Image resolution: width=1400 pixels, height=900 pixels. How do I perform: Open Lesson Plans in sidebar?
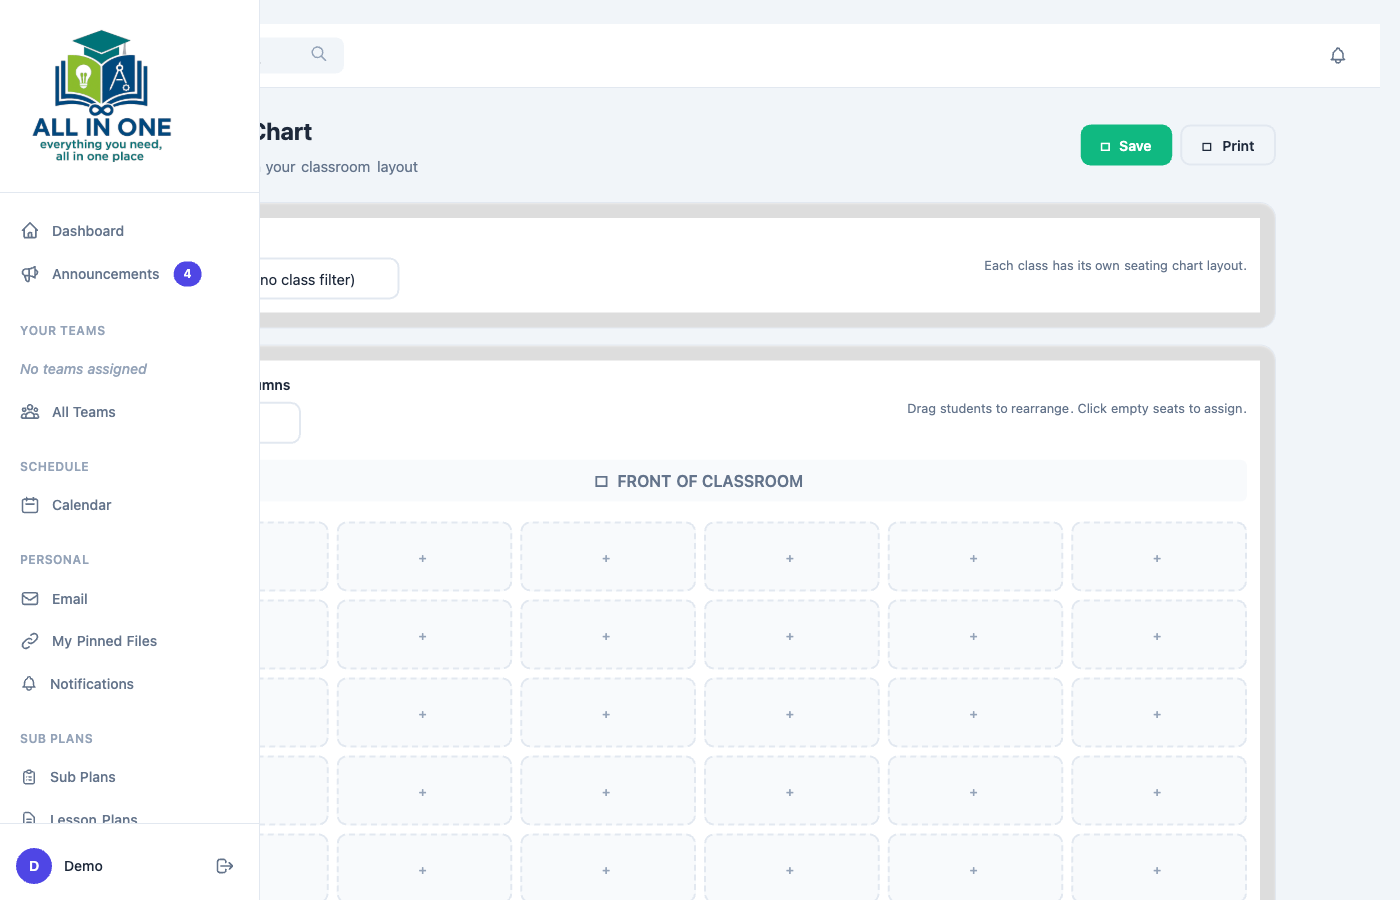coord(93,817)
